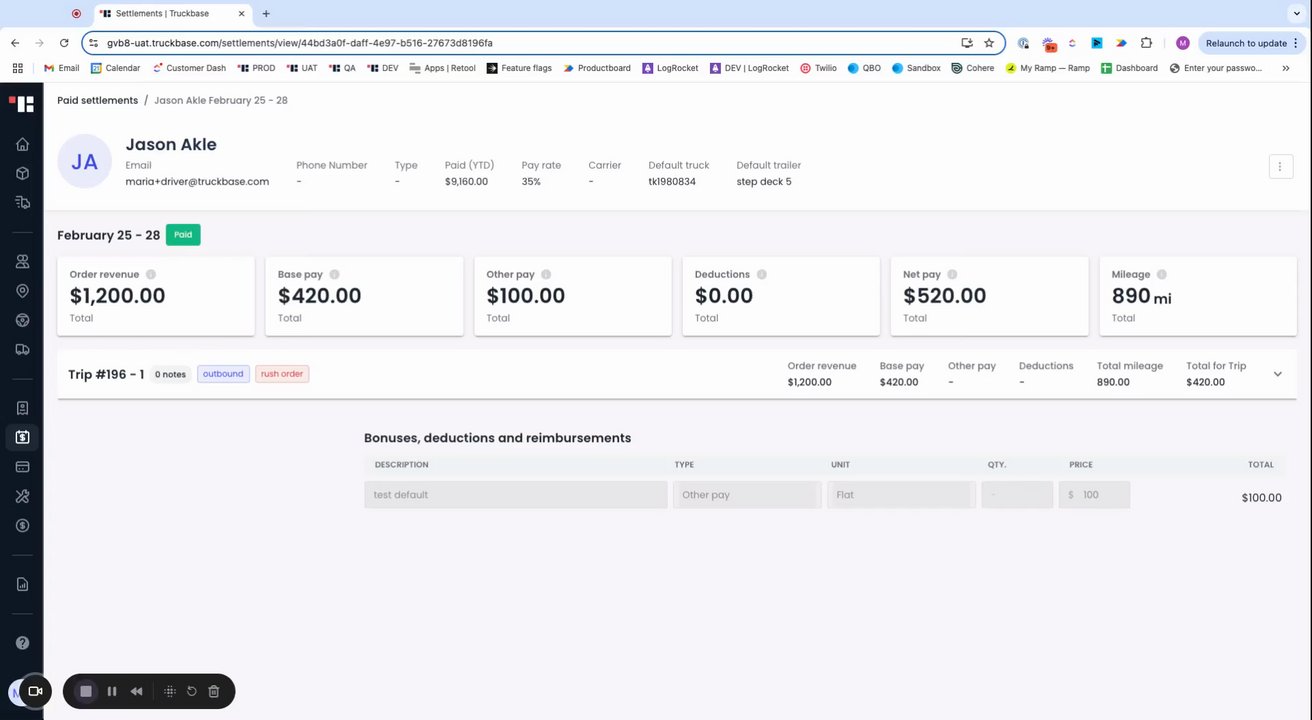This screenshot has height=720, width=1312.
Task: Open the truck equipment icon in sidebar
Action: click(x=22, y=349)
